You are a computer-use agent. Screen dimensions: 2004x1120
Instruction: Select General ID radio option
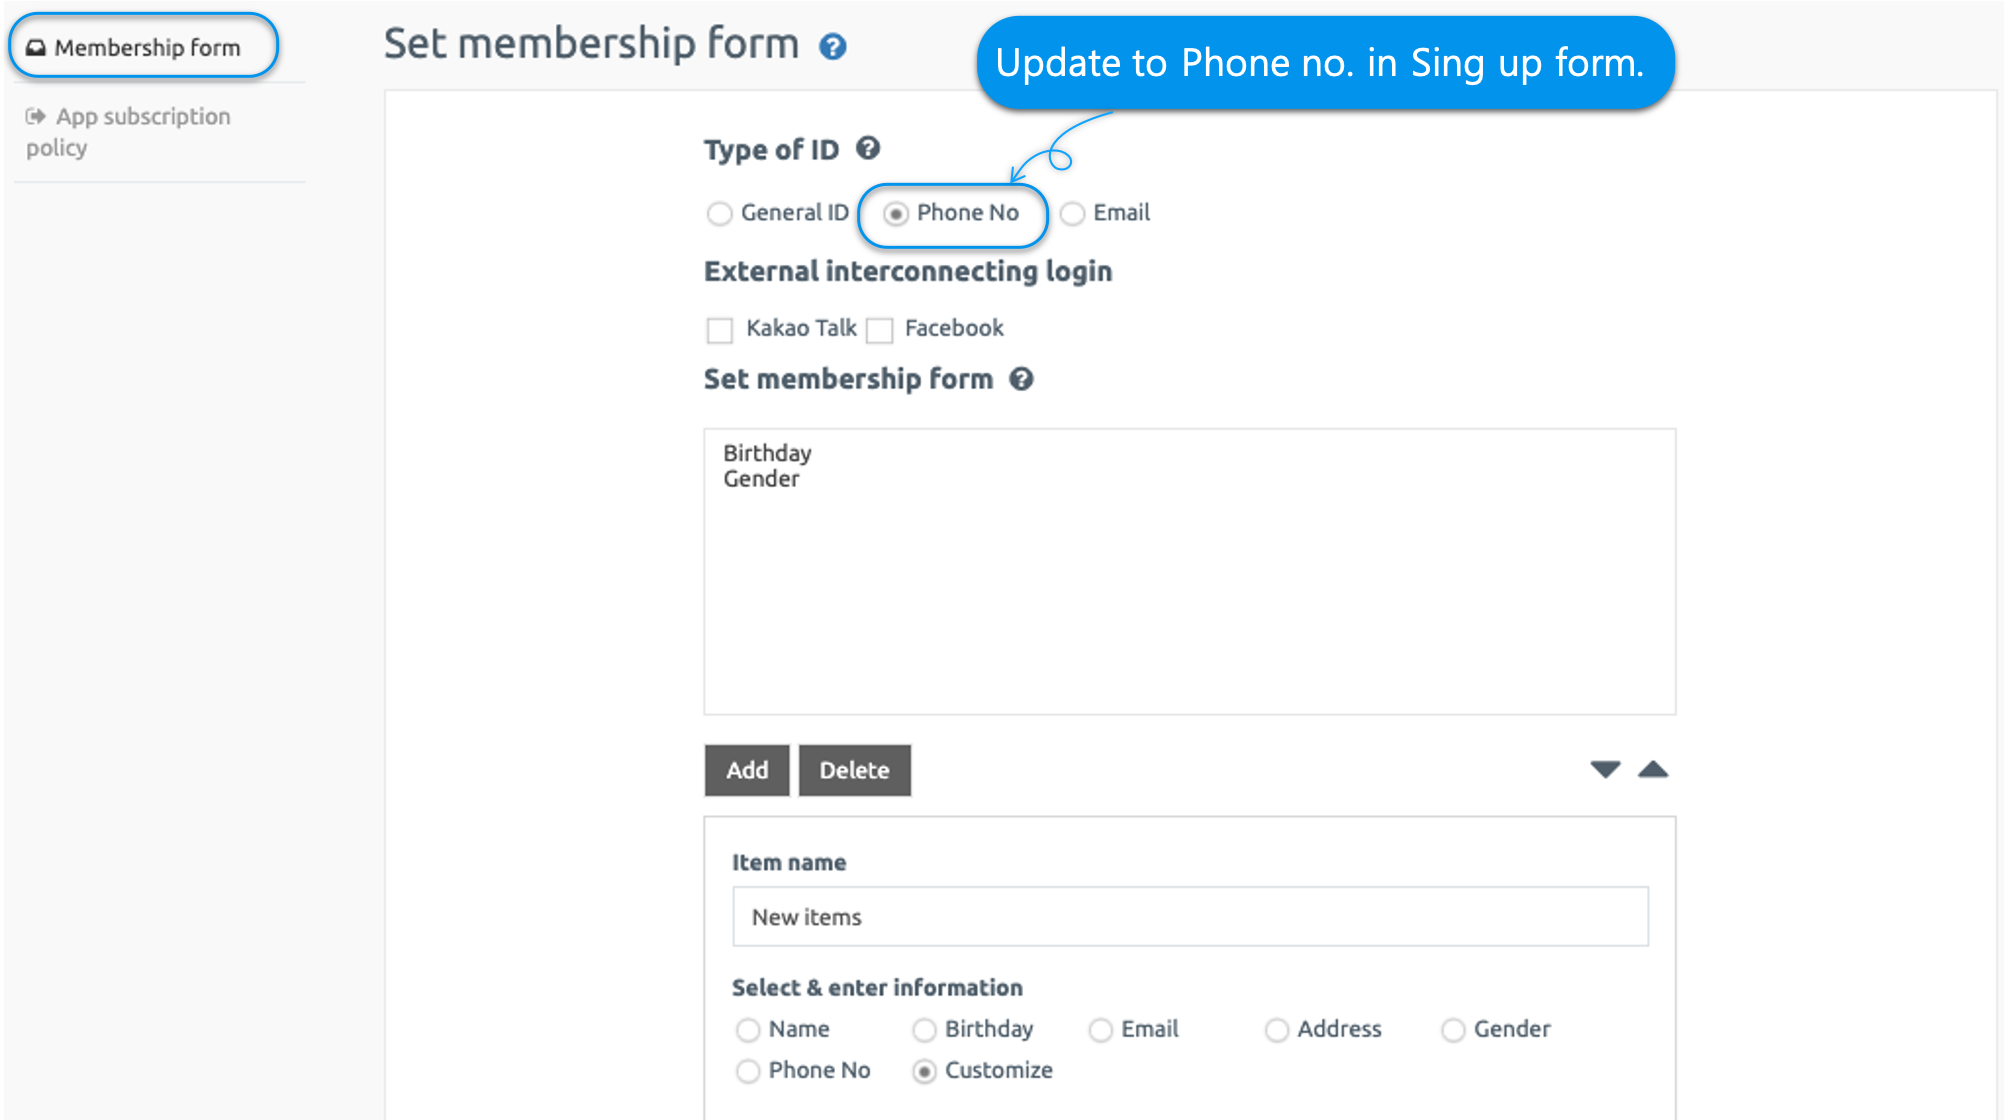tap(719, 214)
